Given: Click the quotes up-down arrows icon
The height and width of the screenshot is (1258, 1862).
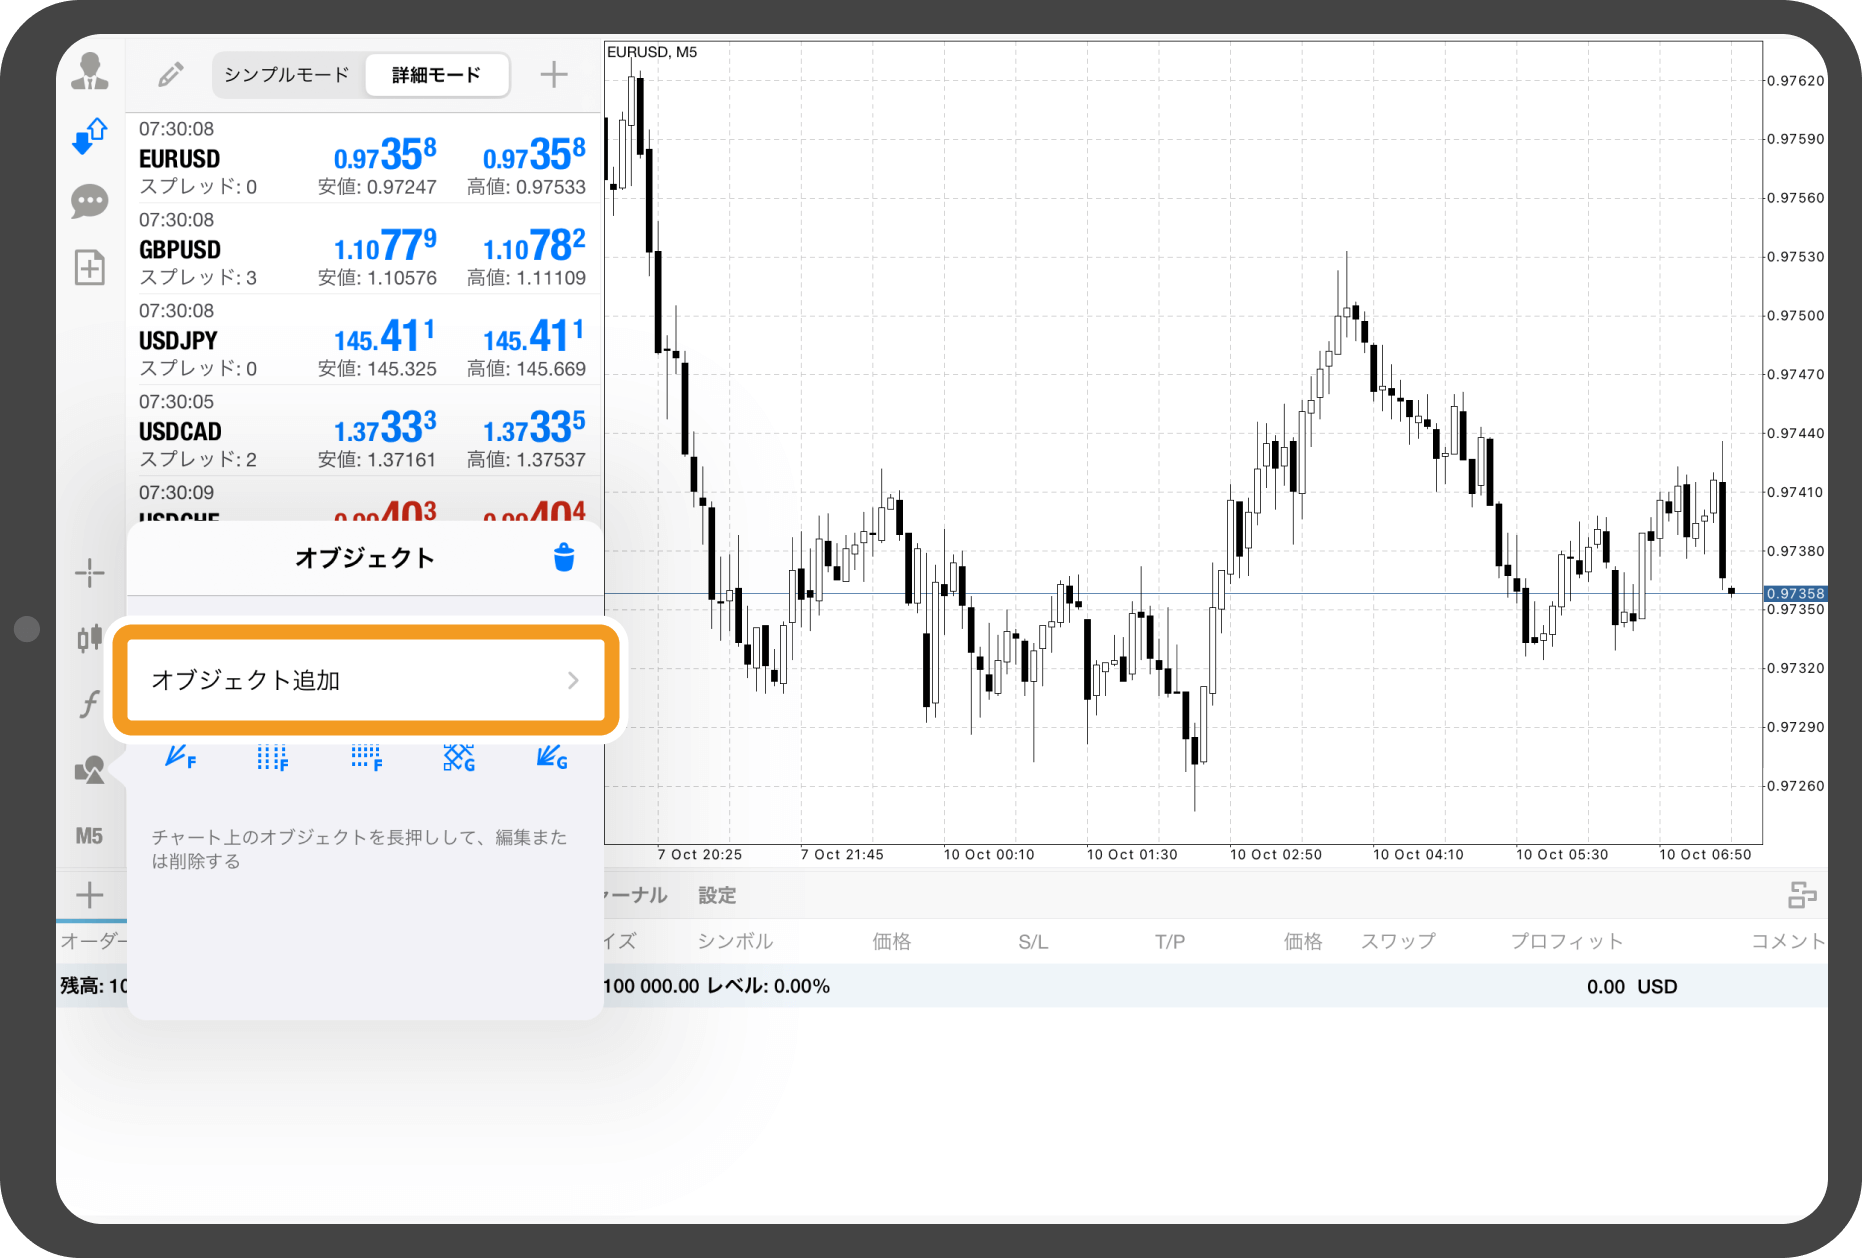Looking at the screenshot, I should (90, 136).
